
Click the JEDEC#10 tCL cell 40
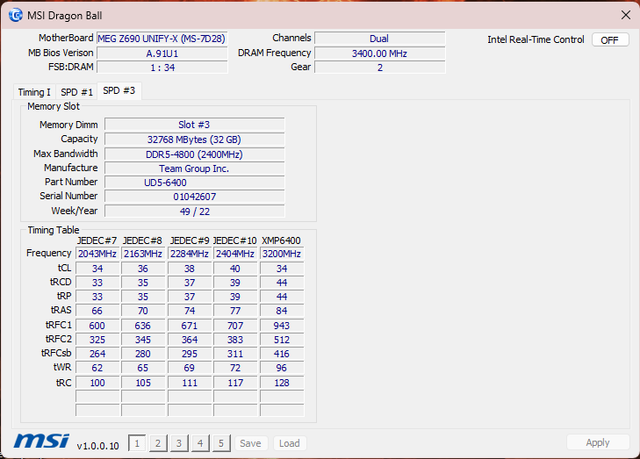click(x=235, y=268)
